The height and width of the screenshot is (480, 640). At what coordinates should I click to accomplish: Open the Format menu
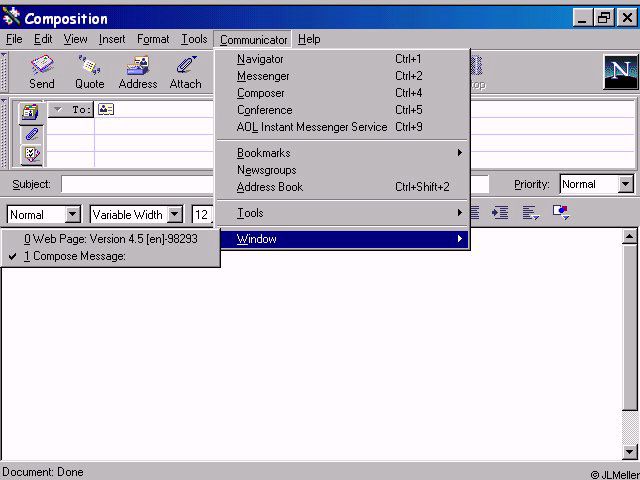click(x=153, y=40)
